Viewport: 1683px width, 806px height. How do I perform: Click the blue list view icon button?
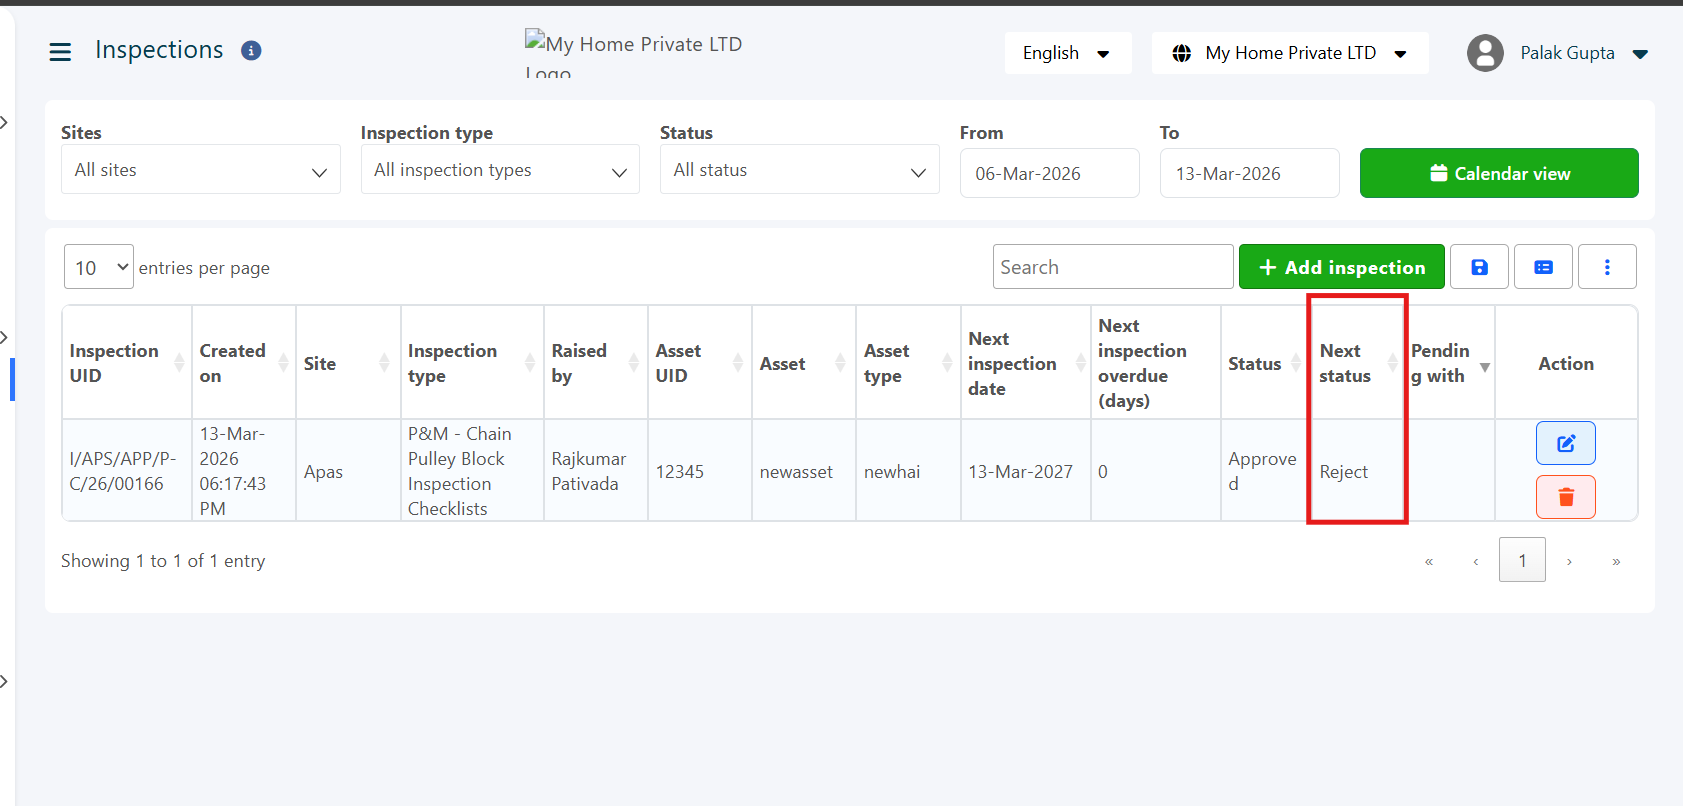click(x=1543, y=267)
